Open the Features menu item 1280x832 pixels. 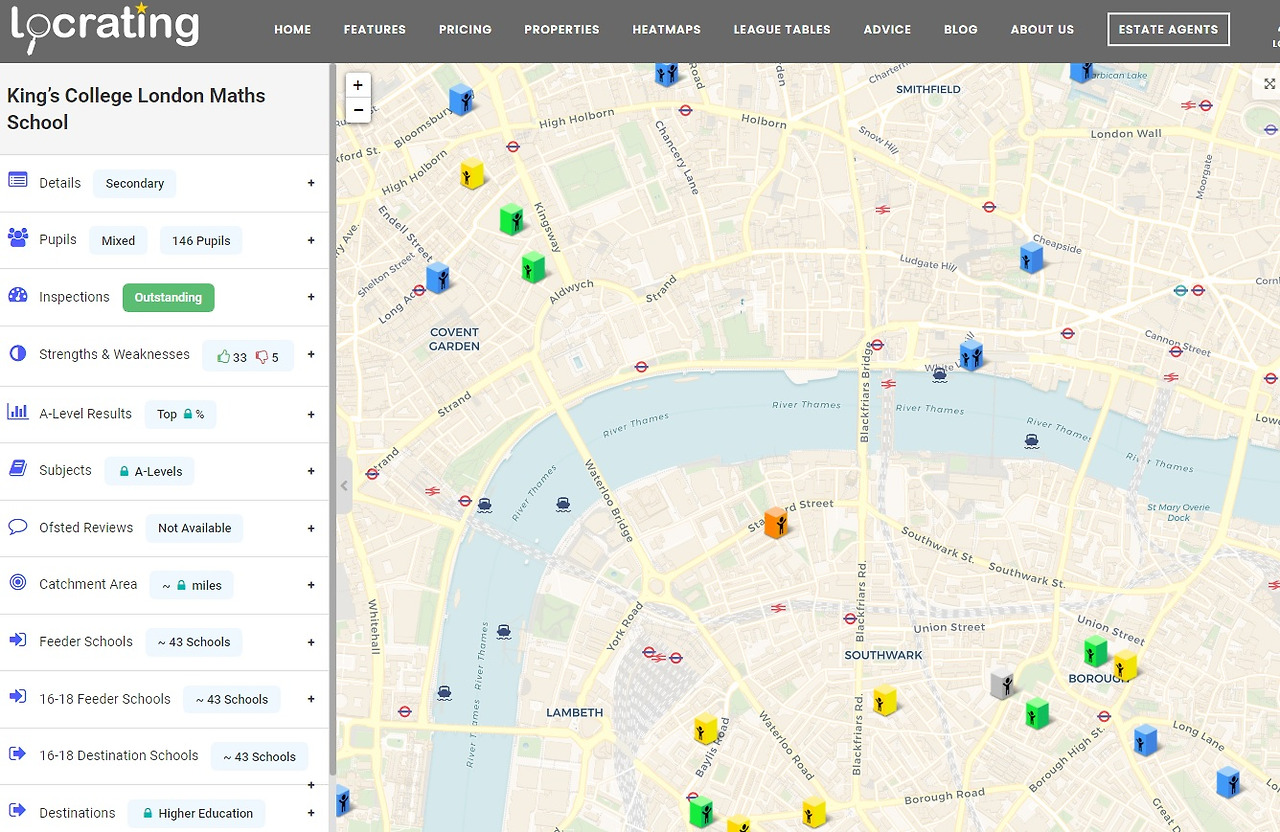click(x=375, y=29)
